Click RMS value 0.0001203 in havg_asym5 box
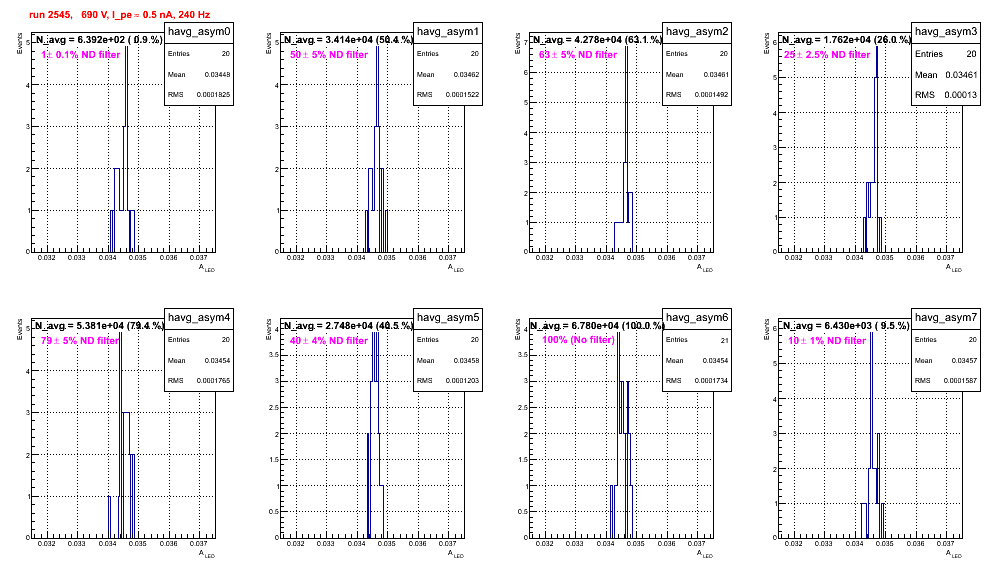 [x=464, y=381]
